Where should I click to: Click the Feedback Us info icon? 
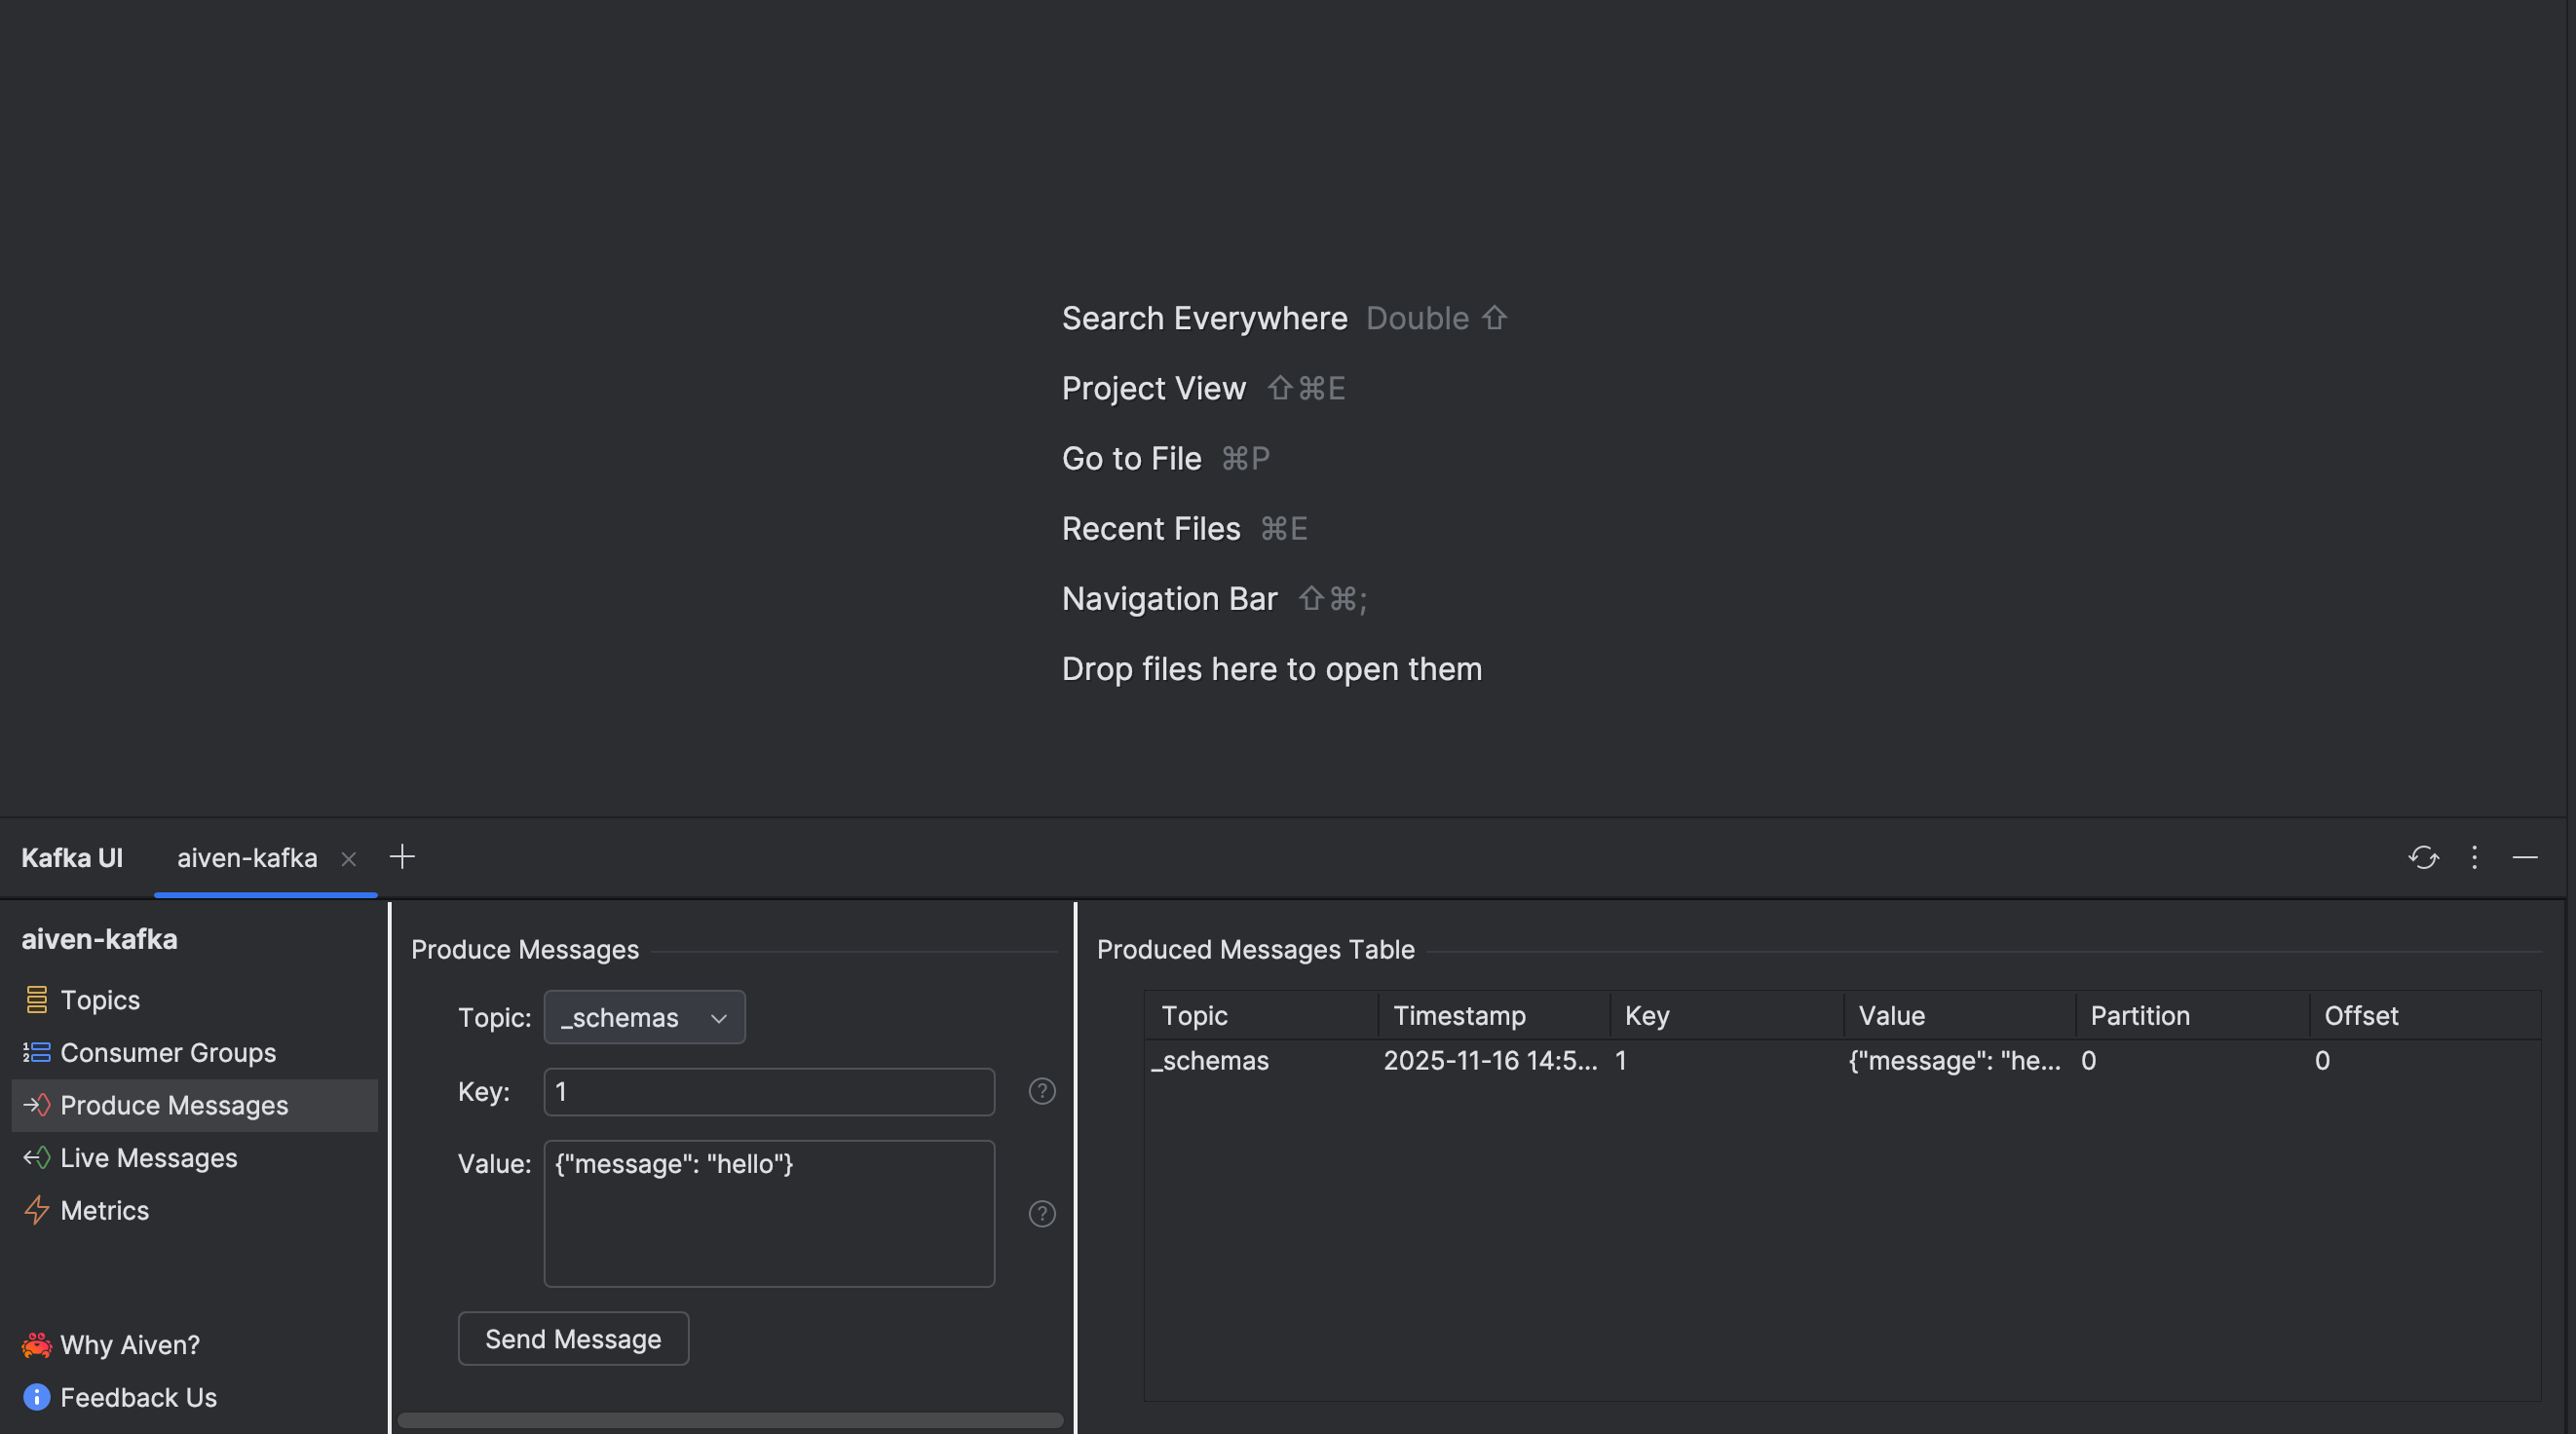36,1396
